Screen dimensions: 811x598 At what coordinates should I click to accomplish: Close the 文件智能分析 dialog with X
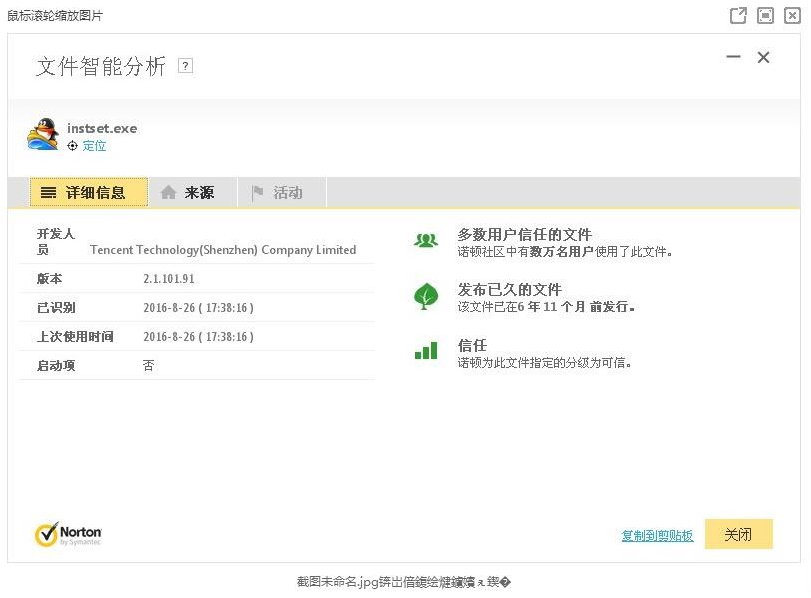pos(763,58)
